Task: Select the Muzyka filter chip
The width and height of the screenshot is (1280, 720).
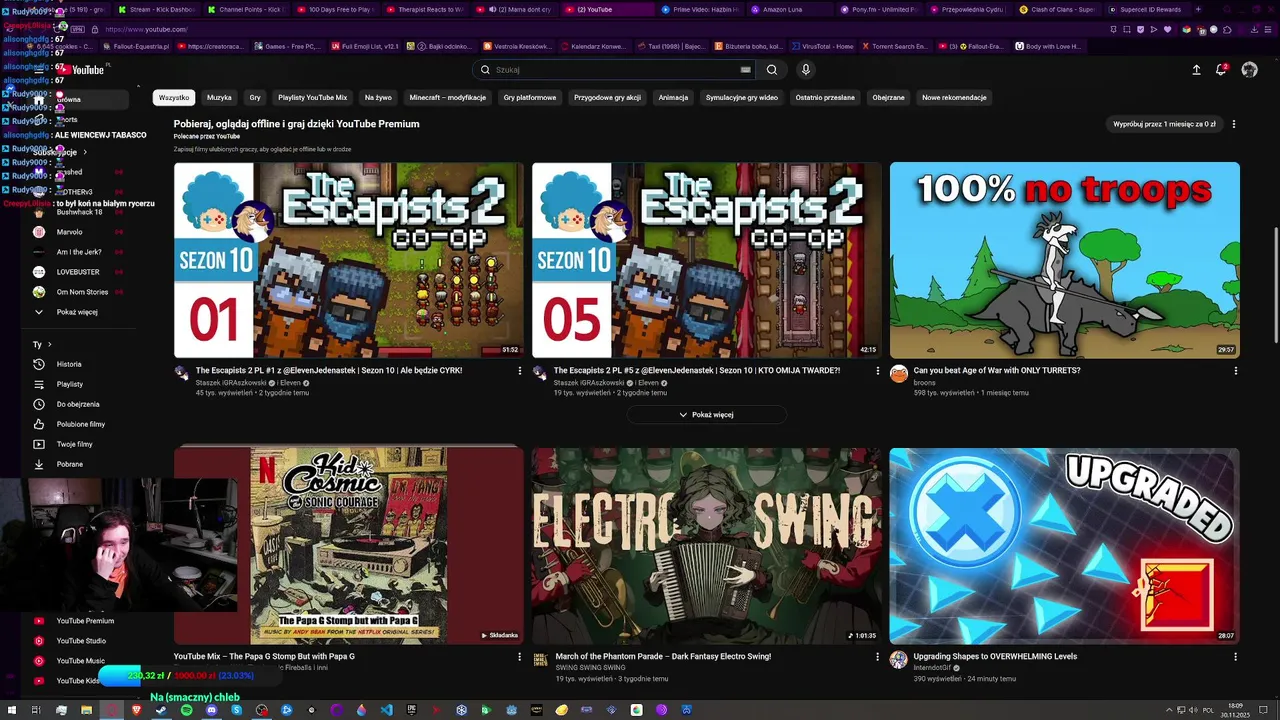Action: tap(219, 98)
